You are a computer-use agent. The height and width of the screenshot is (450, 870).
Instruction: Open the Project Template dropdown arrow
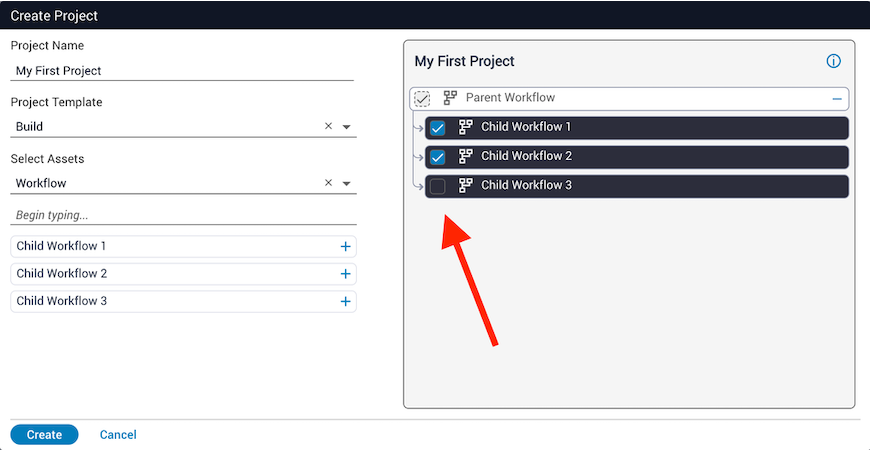click(x=346, y=127)
